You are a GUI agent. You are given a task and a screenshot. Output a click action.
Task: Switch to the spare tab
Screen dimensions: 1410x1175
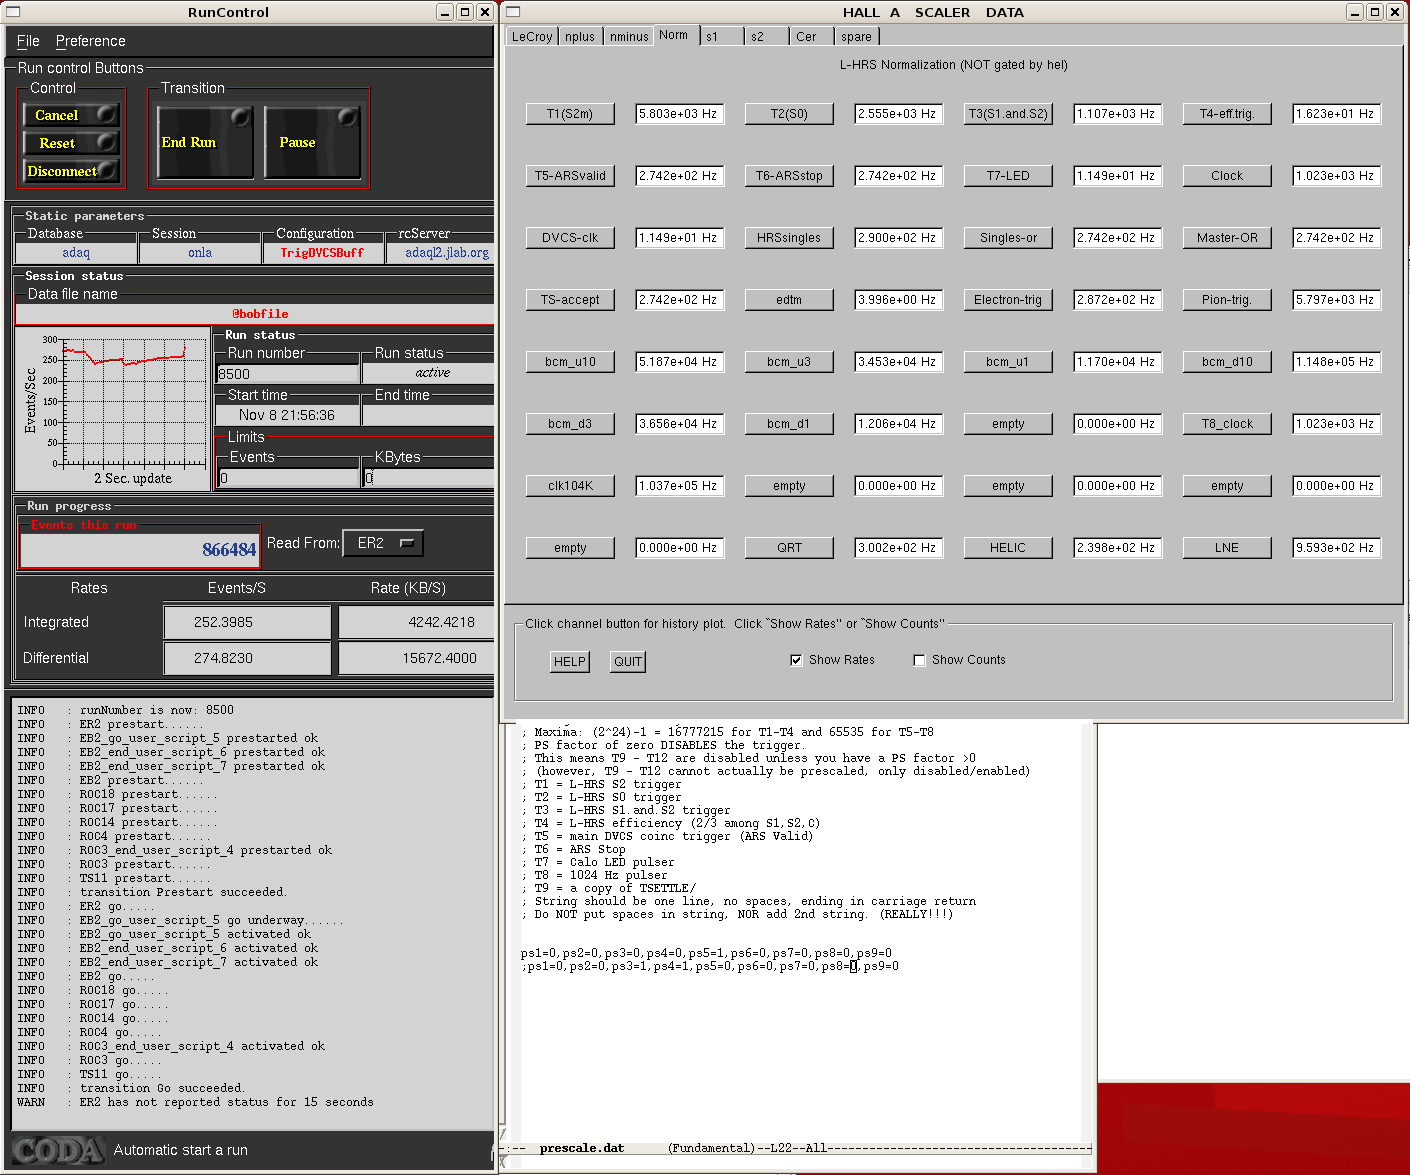857,36
